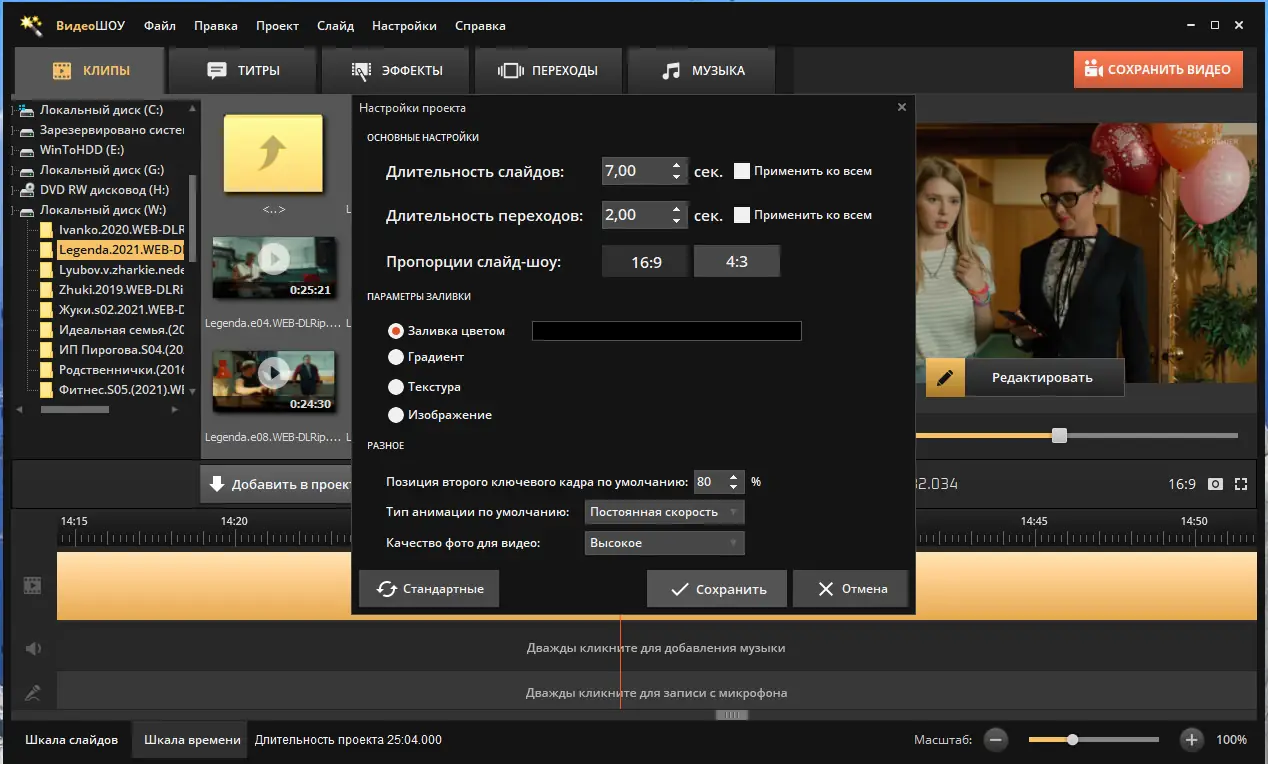Switch to Шкала слайдов view
Viewport: 1268px width, 764px height.
[x=72, y=740]
